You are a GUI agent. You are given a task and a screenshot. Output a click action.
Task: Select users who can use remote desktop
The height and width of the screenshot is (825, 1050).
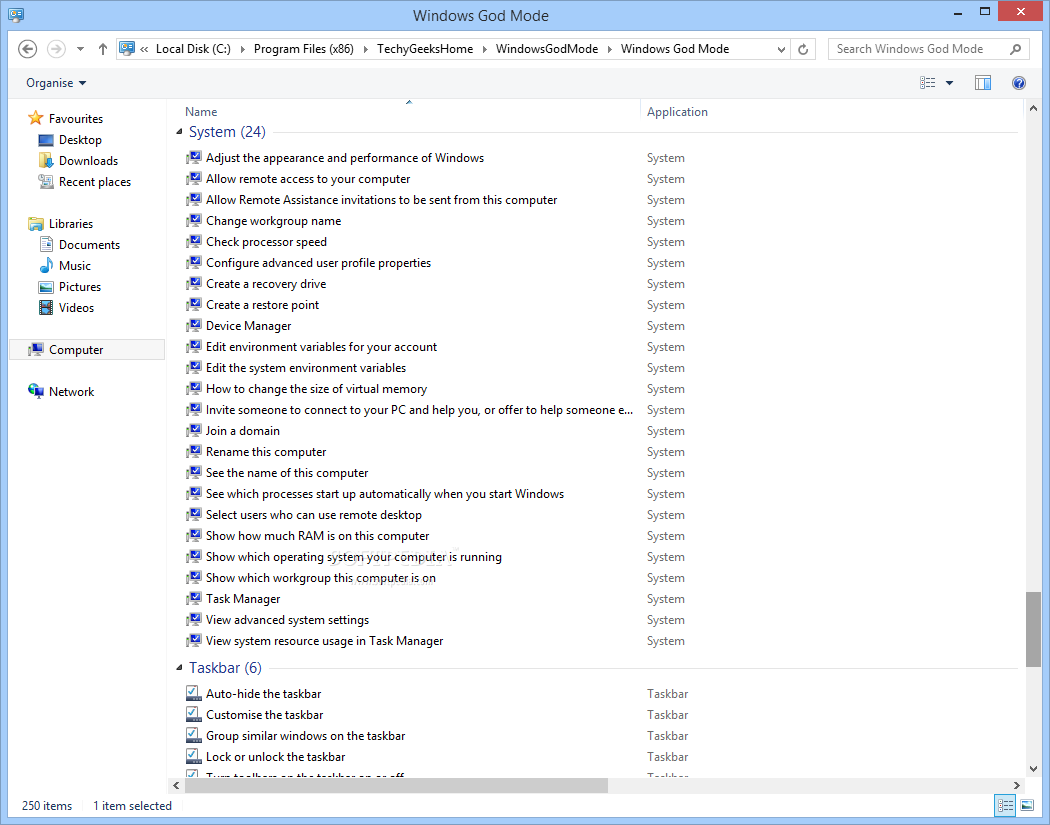click(313, 515)
